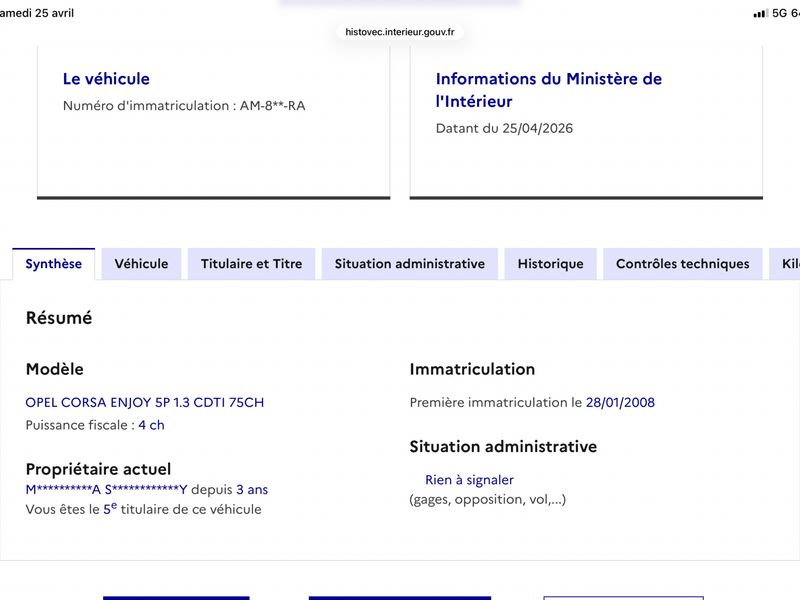Go to the Historique tab
Viewport: 800px width, 600px height.
pos(551,264)
